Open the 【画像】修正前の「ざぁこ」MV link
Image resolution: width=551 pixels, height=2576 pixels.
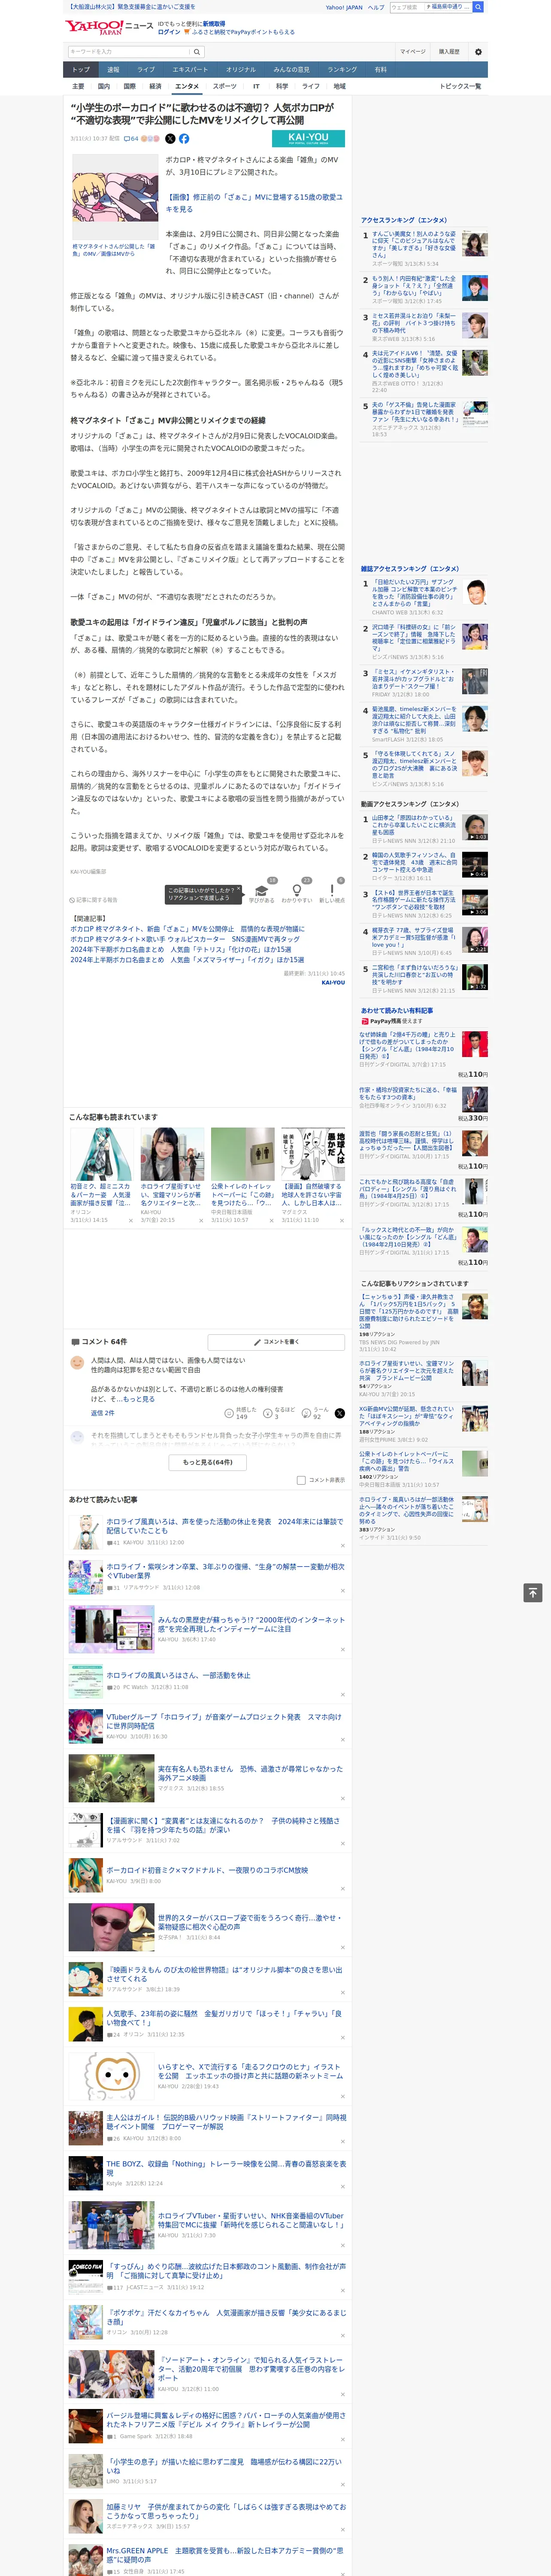[254, 203]
